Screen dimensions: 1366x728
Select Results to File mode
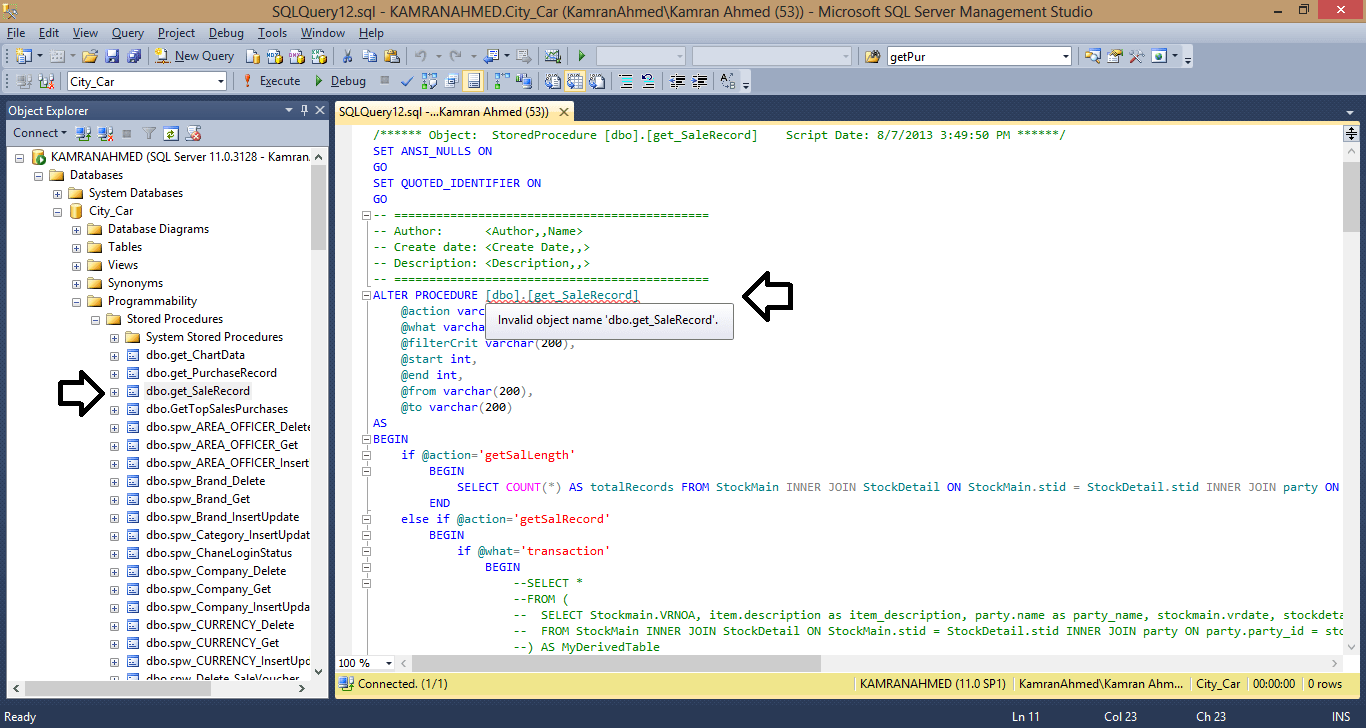pos(598,81)
